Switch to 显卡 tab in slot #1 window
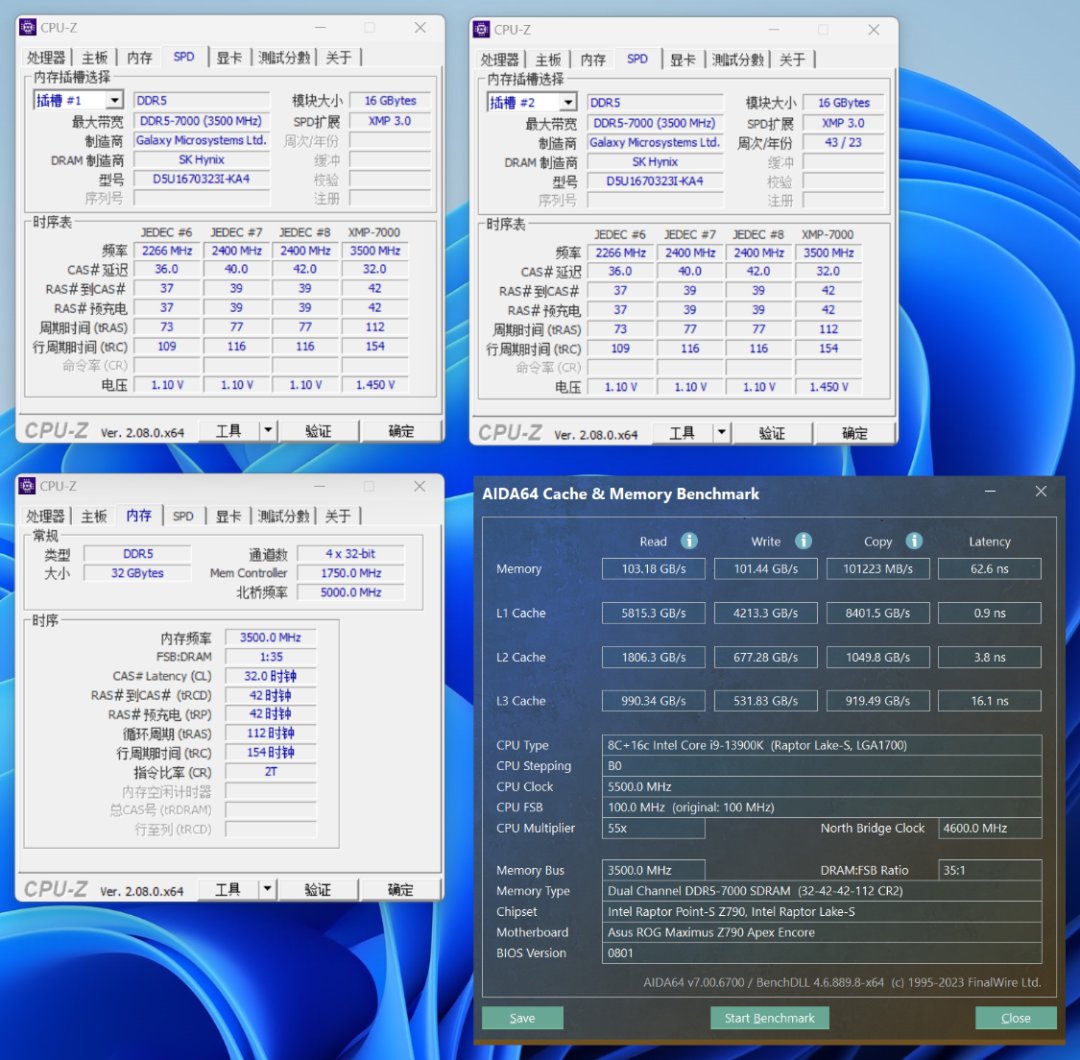This screenshot has width=1080, height=1060. click(229, 58)
